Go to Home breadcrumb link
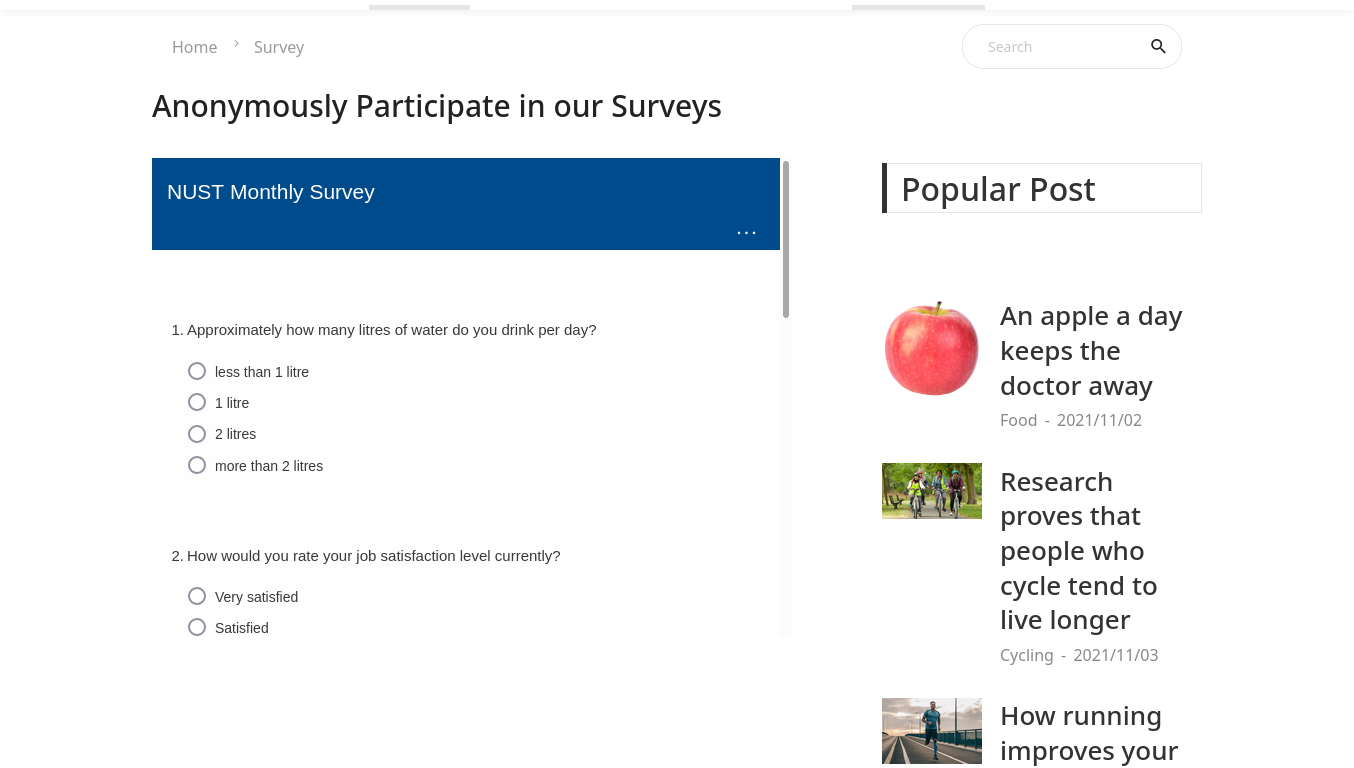This screenshot has height=768, width=1354. (x=194, y=47)
